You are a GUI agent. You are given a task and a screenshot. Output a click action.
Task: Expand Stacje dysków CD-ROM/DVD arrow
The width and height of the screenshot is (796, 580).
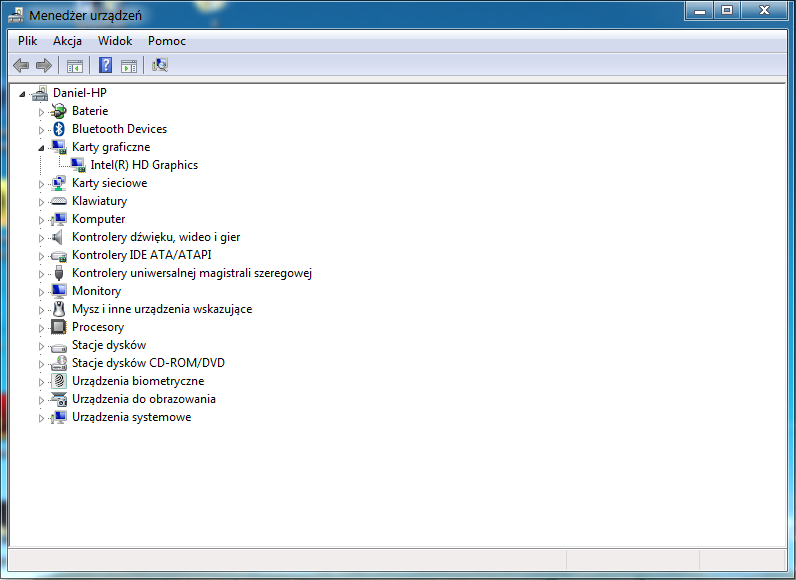click(x=41, y=364)
